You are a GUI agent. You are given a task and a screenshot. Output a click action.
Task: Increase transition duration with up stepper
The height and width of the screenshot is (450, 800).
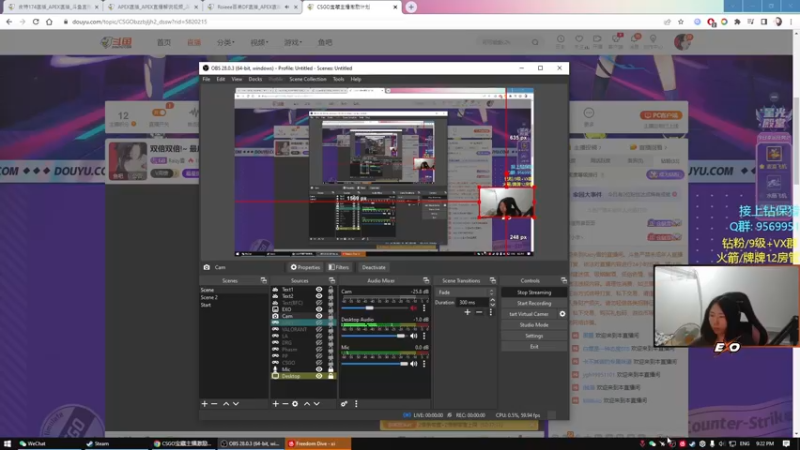[x=492, y=301]
